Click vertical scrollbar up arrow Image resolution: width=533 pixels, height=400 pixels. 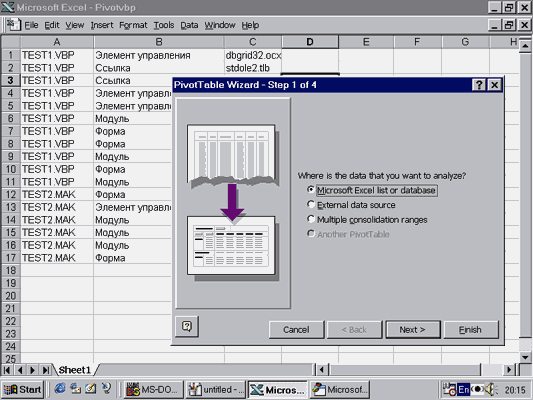coord(526,45)
